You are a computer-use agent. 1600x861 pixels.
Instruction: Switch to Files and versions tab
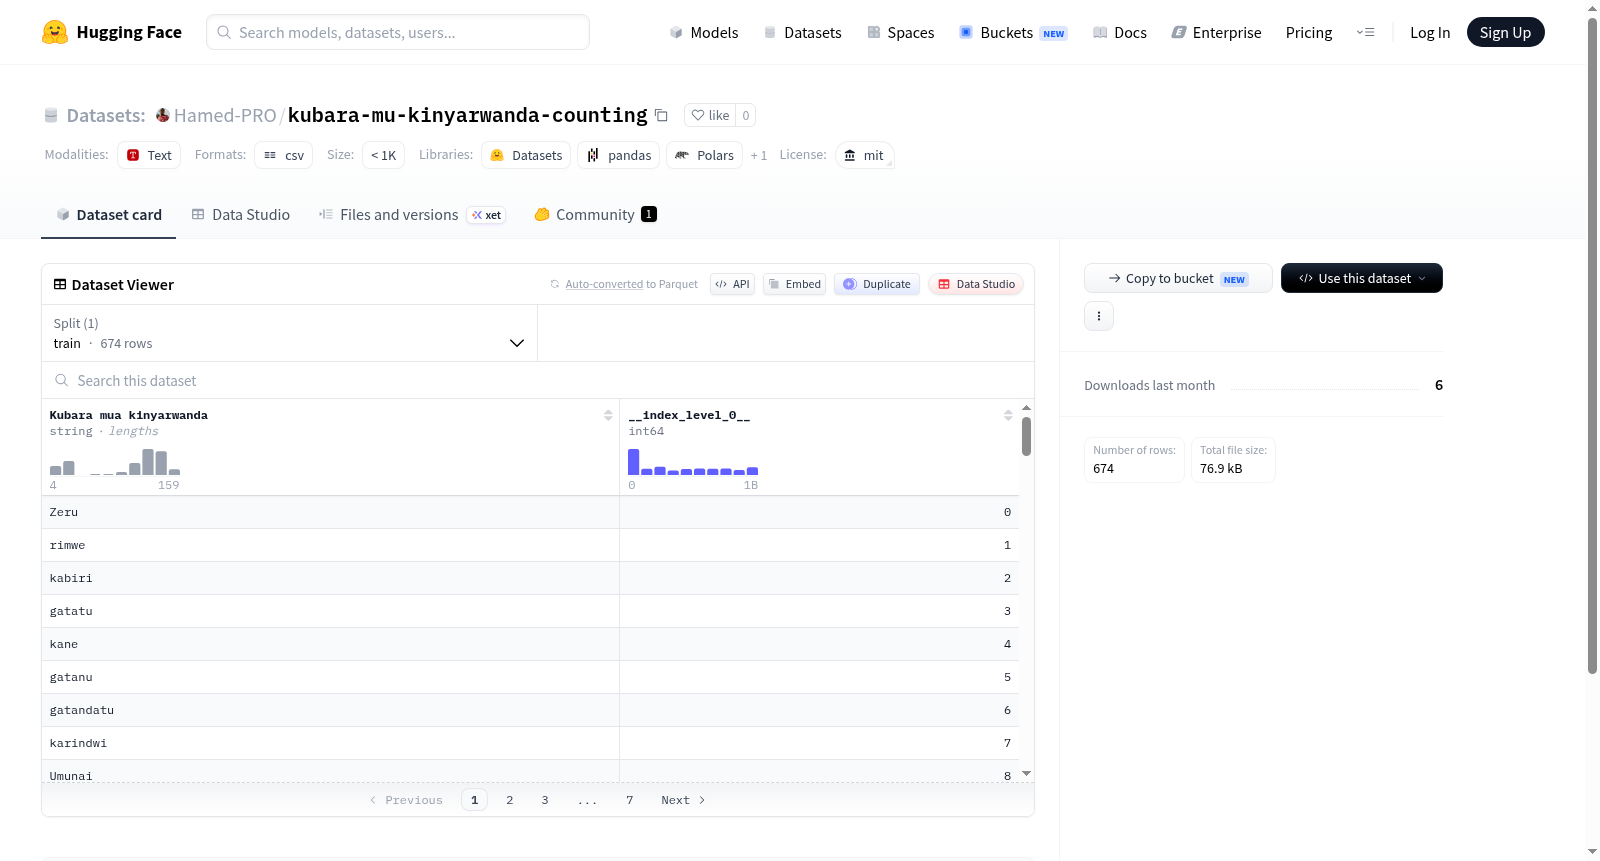[x=411, y=214]
